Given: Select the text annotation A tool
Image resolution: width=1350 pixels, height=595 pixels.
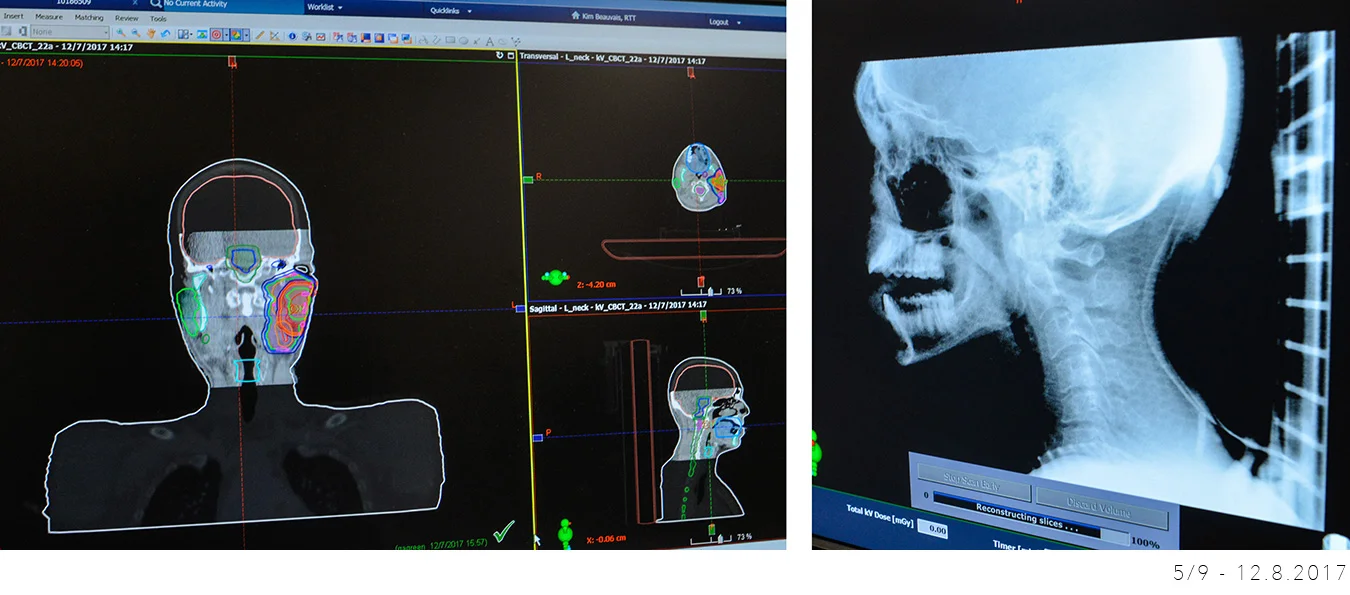Looking at the screenshot, I should [x=489, y=41].
